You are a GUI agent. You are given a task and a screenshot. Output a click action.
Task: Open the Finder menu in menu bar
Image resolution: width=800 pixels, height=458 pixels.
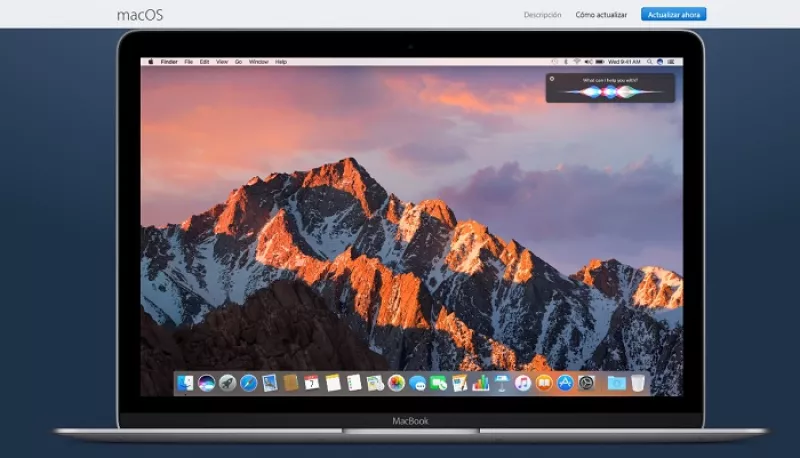click(x=169, y=62)
